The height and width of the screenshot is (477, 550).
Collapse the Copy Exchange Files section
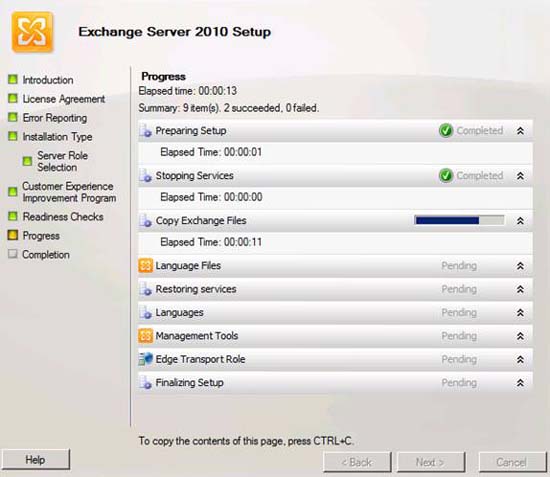pyautogui.click(x=520, y=221)
